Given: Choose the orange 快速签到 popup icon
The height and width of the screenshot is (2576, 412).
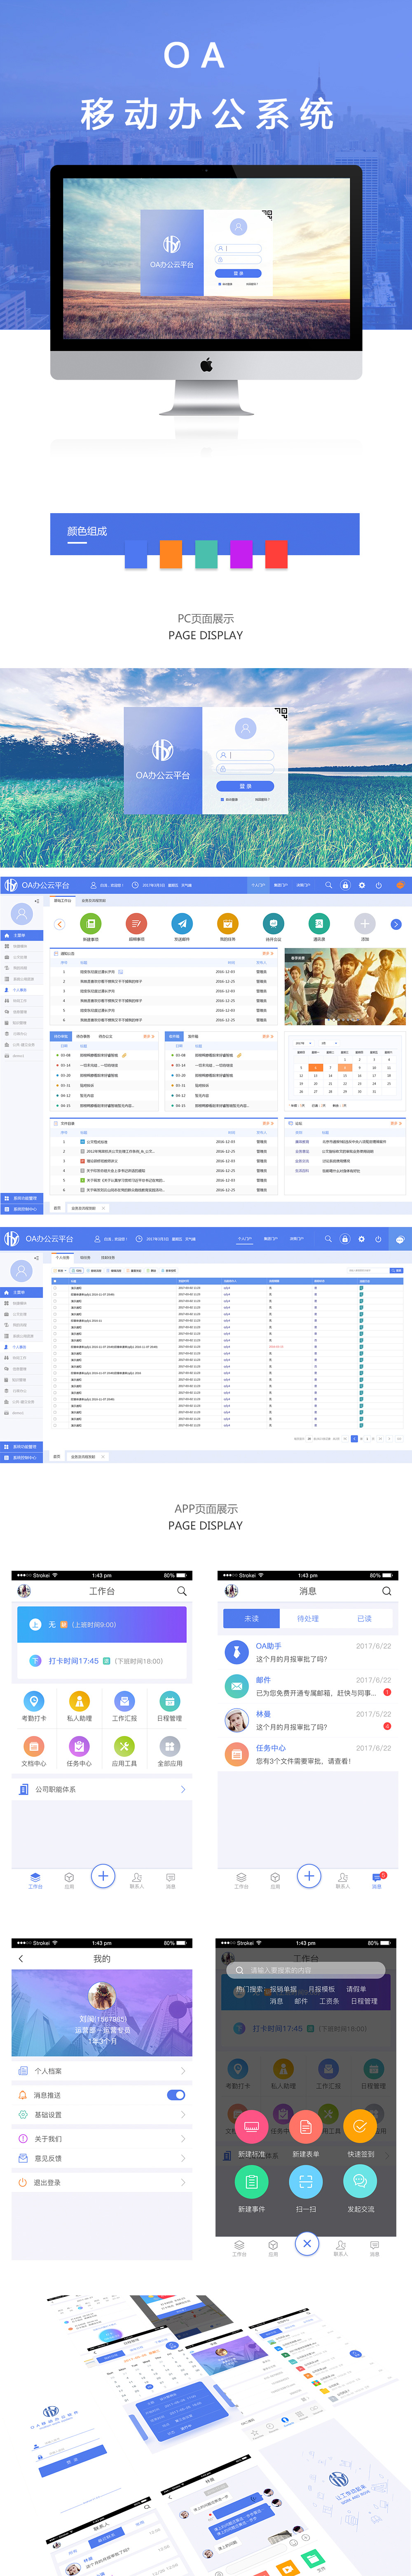Looking at the screenshot, I should (x=360, y=2126).
